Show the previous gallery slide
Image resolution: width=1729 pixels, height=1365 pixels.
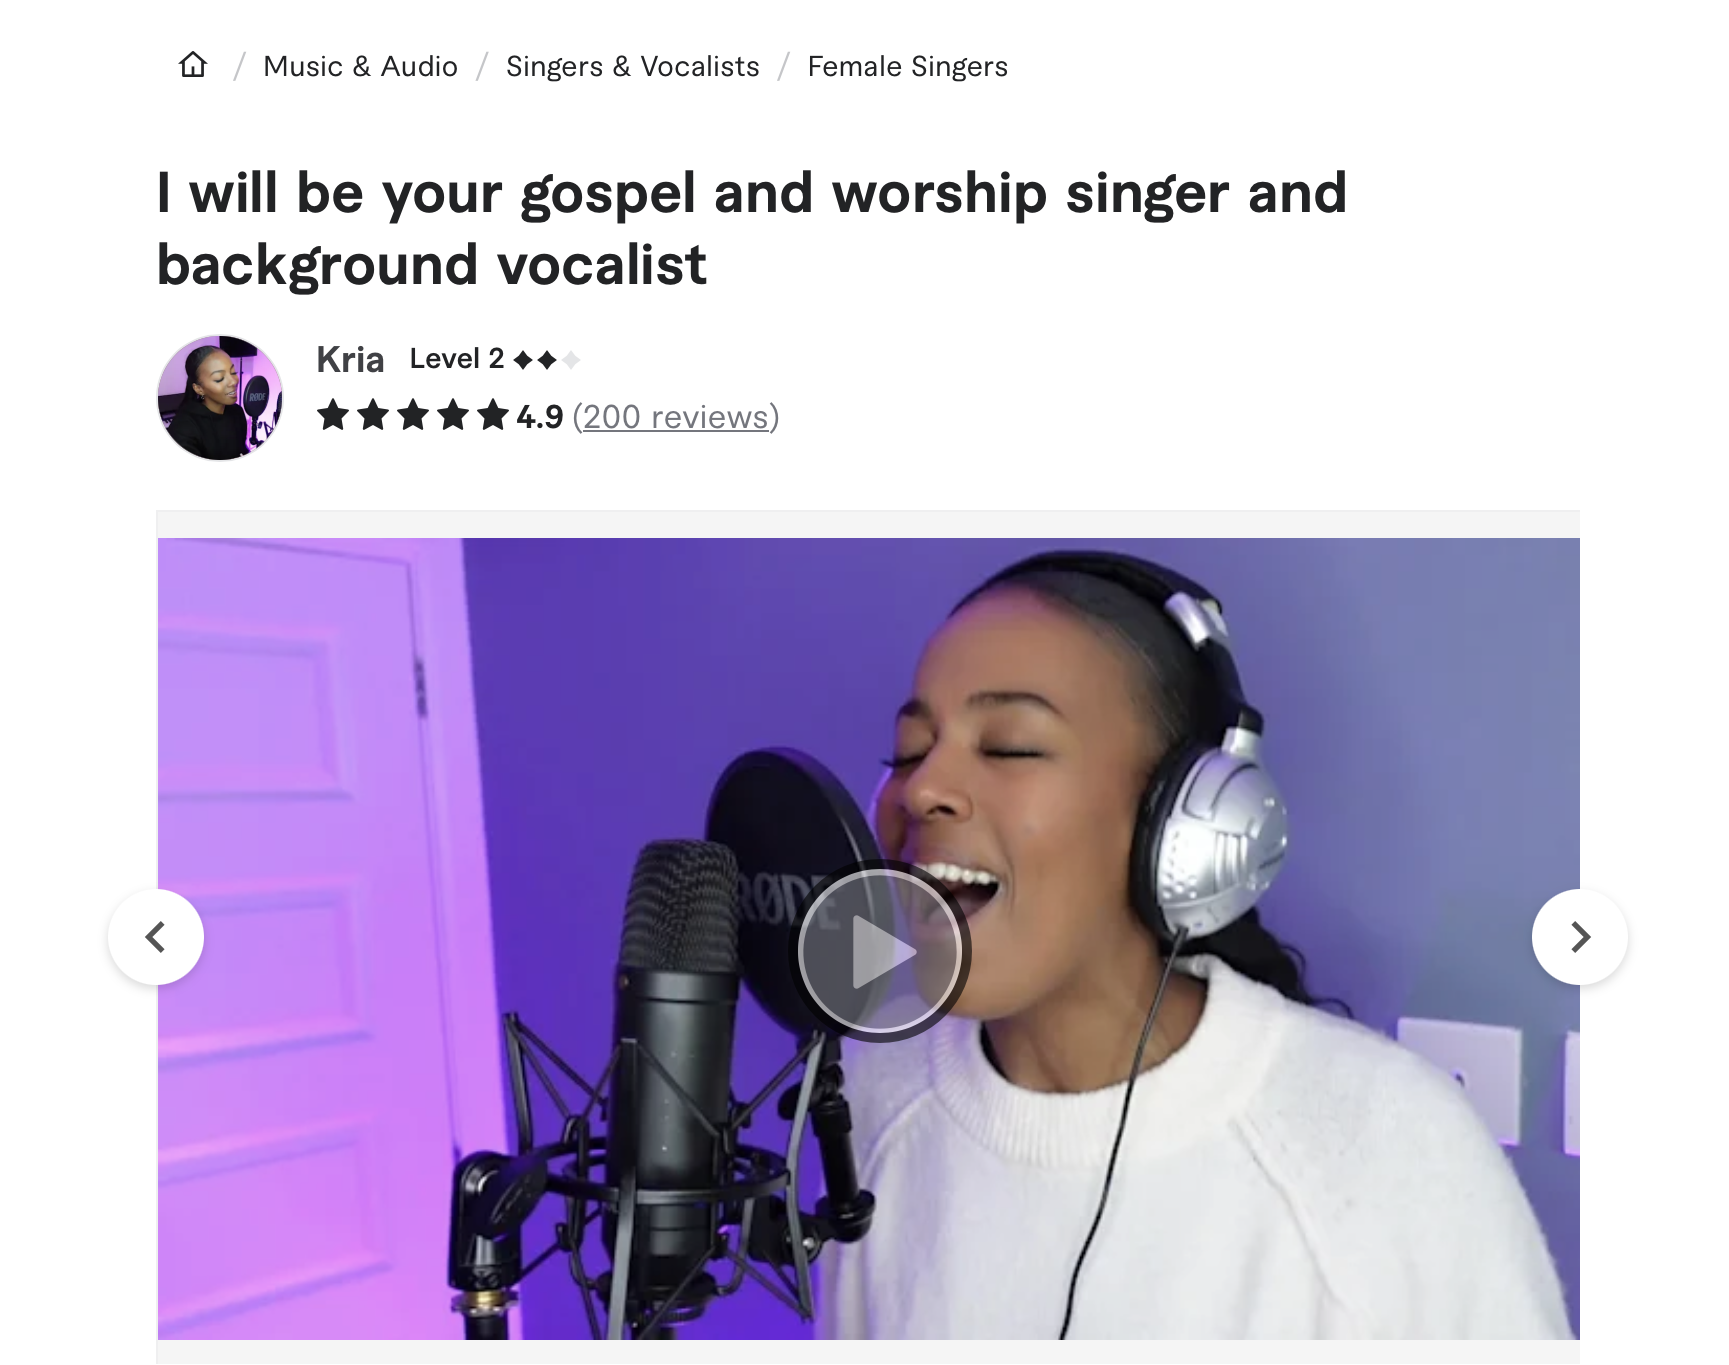click(156, 937)
